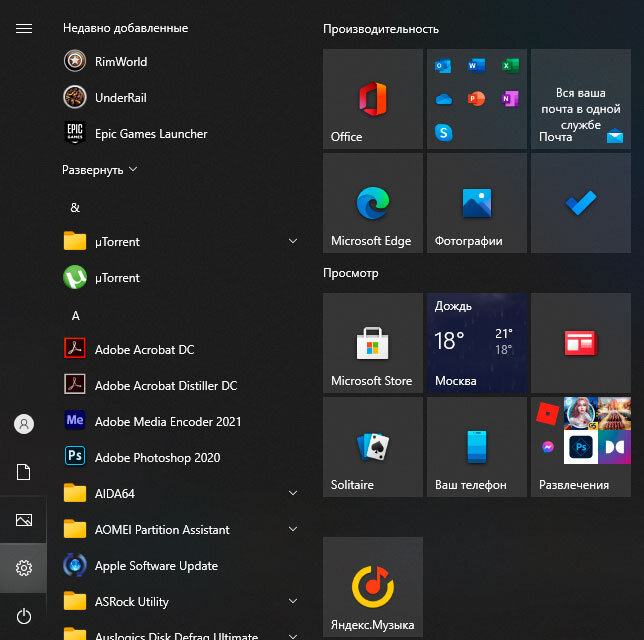Screen dimensions: 644x640
Task: Open OneDrive in the Office apps tile
Action: coord(444,99)
